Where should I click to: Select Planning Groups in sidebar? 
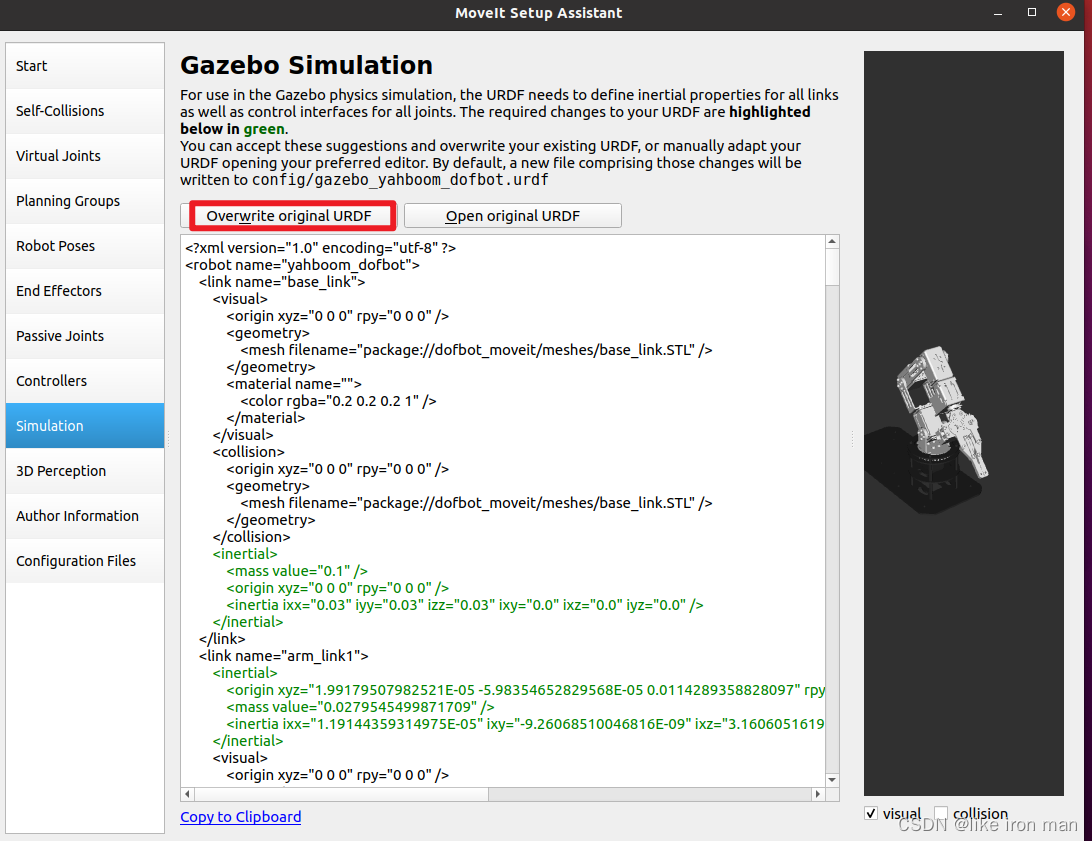(85, 201)
